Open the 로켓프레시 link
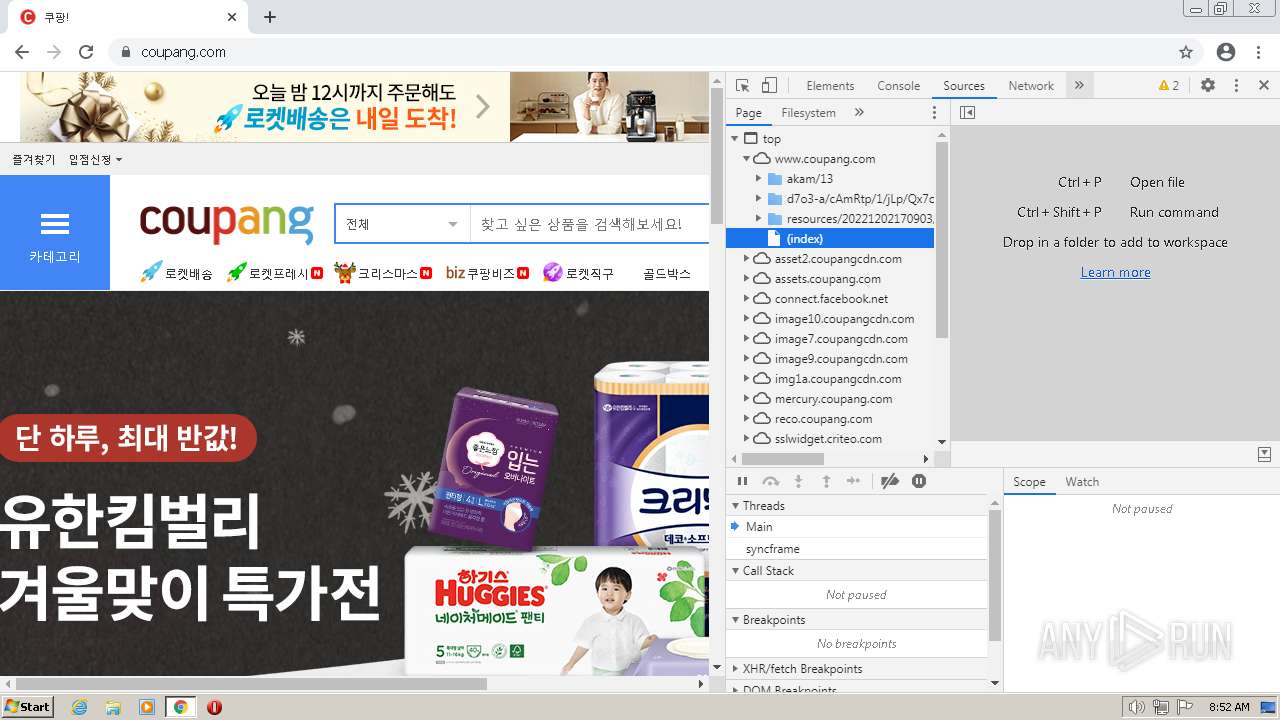The image size is (1280, 720). pos(275,272)
